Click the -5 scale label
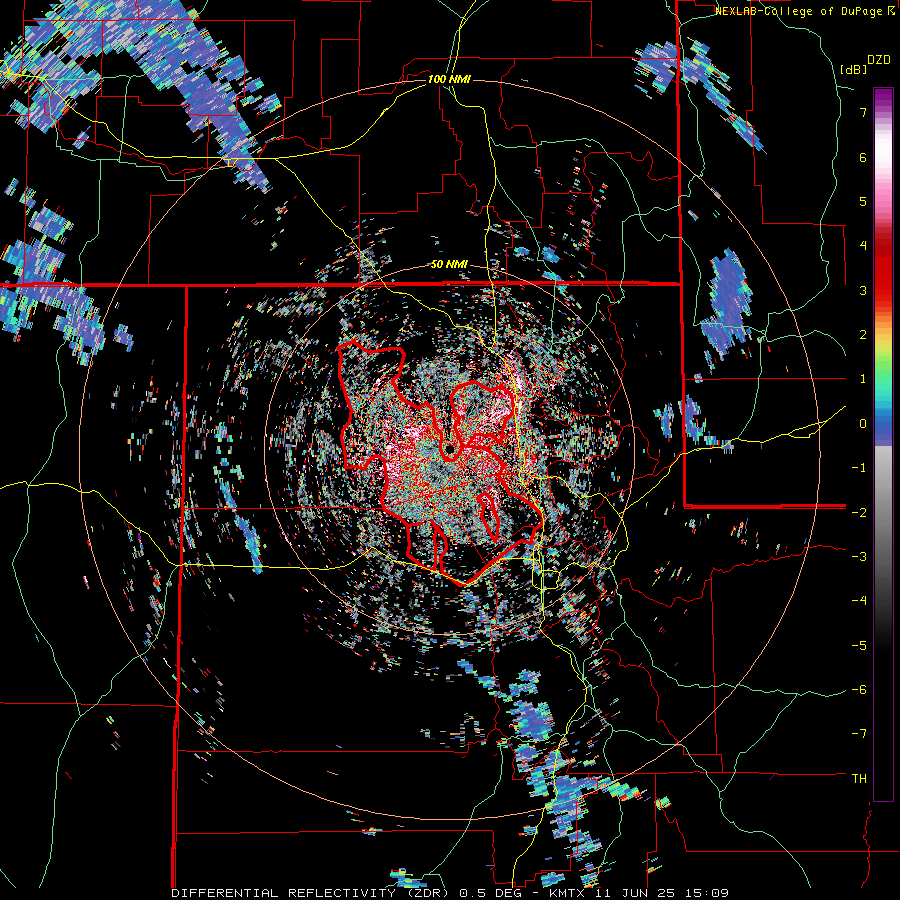 (x=859, y=645)
